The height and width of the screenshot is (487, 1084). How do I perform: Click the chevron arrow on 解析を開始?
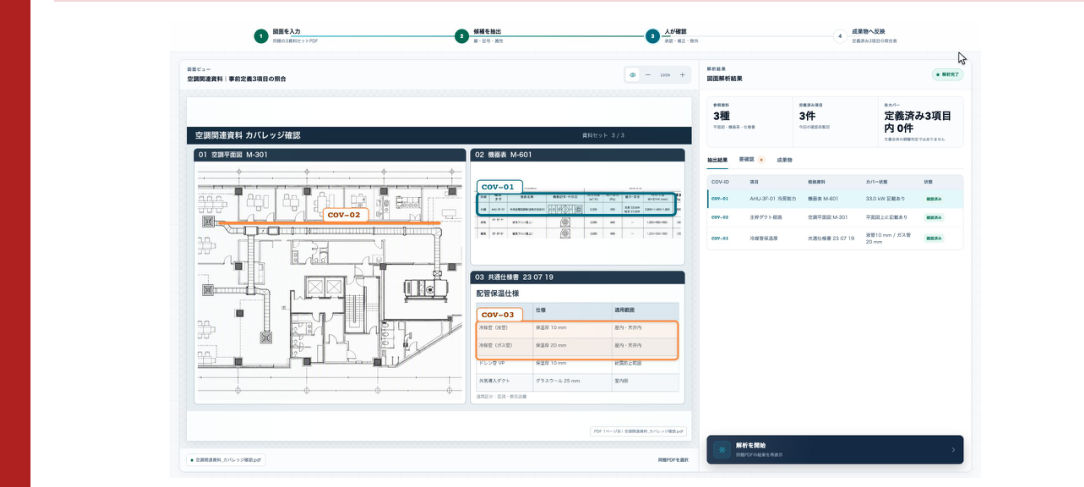(x=953, y=450)
